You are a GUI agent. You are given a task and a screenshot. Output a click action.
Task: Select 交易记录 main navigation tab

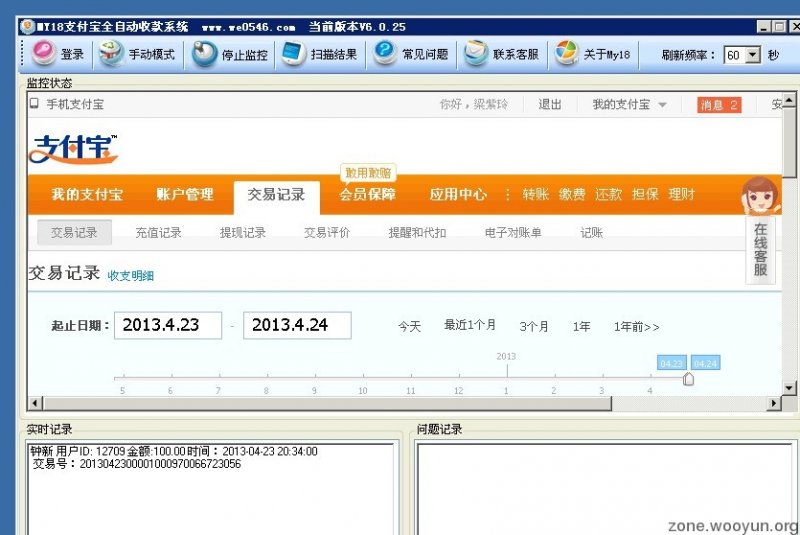tap(277, 195)
